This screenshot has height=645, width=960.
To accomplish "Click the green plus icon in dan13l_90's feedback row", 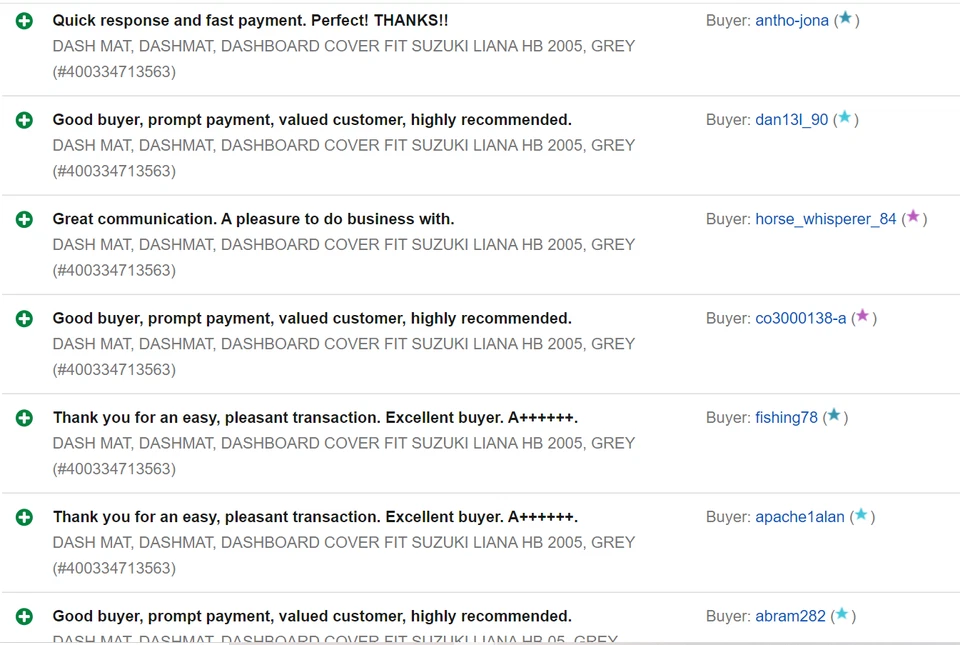I will click(x=24, y=120).
